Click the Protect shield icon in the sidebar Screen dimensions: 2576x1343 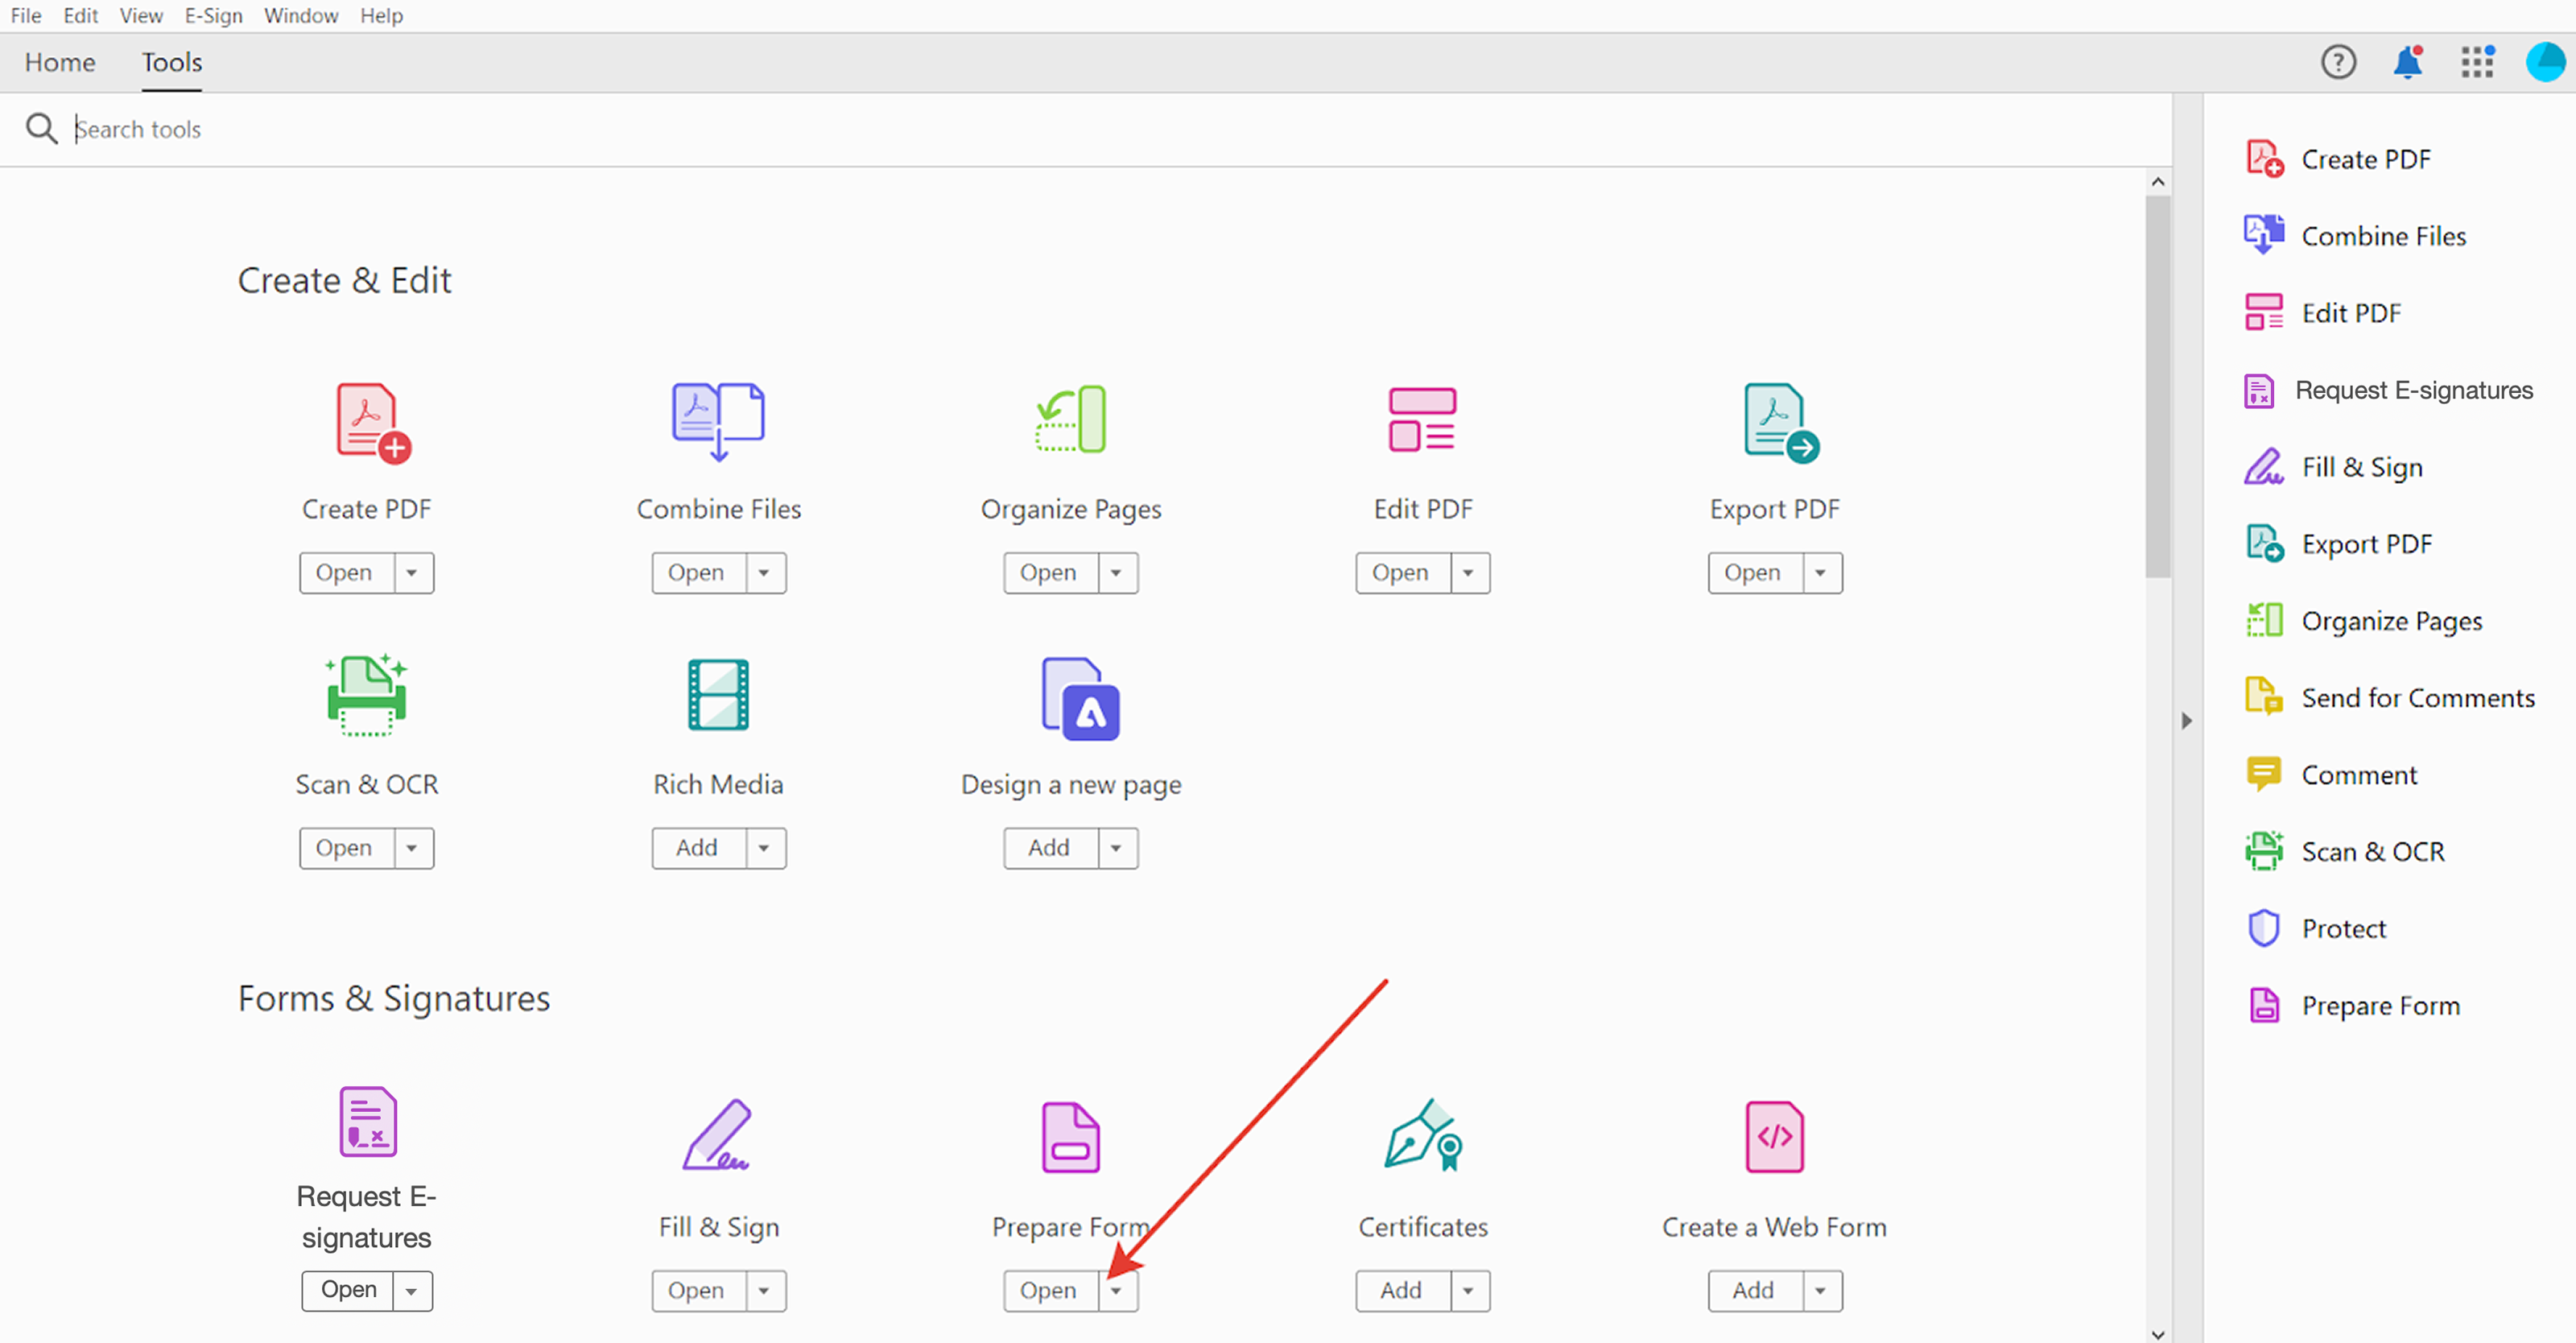coord(2264,928)
